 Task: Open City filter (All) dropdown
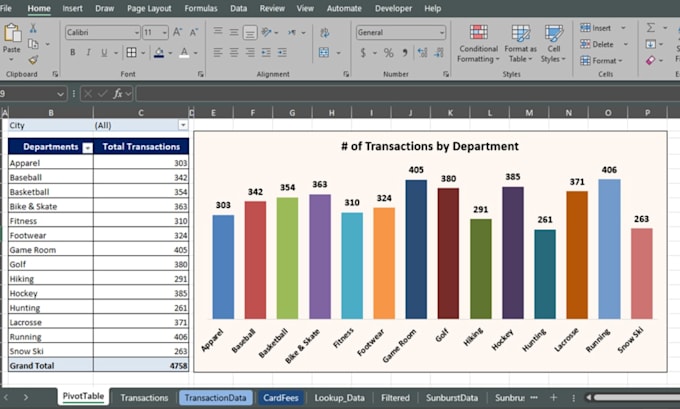tap(183, 125)
